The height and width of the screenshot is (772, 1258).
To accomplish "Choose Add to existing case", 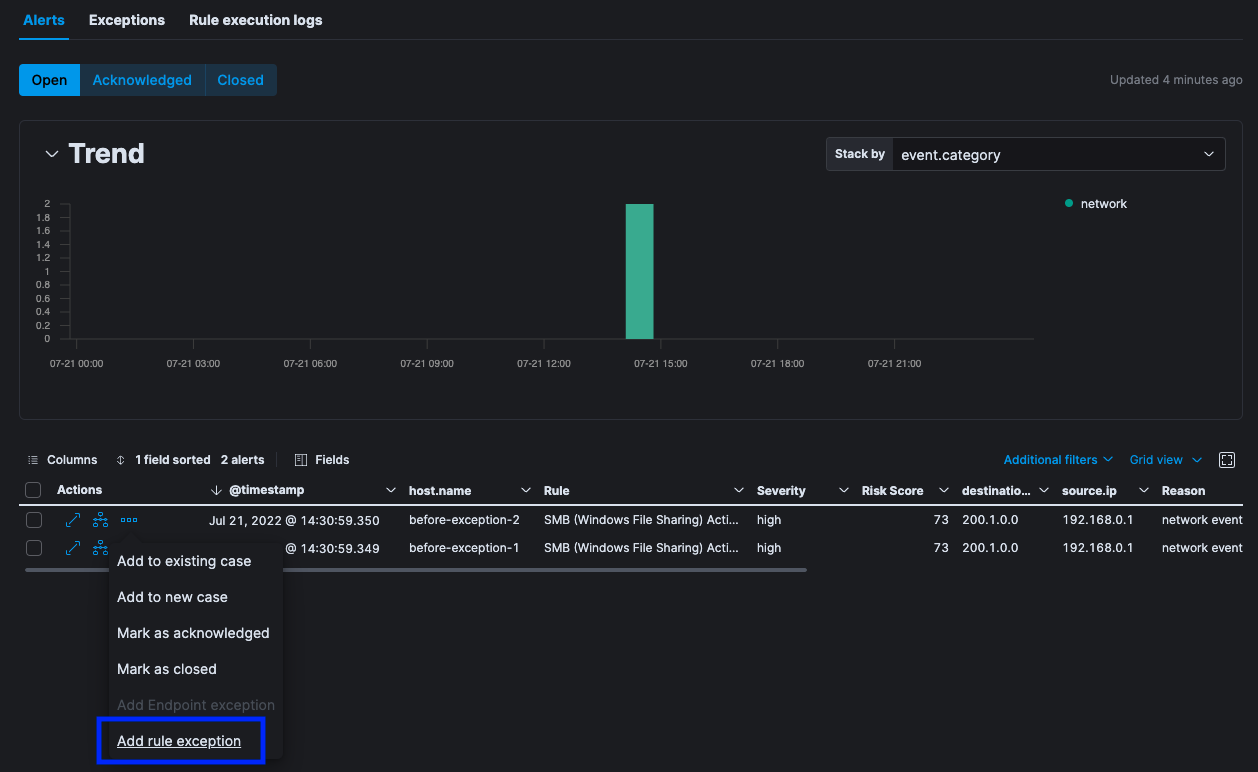I will pos(184,561).
